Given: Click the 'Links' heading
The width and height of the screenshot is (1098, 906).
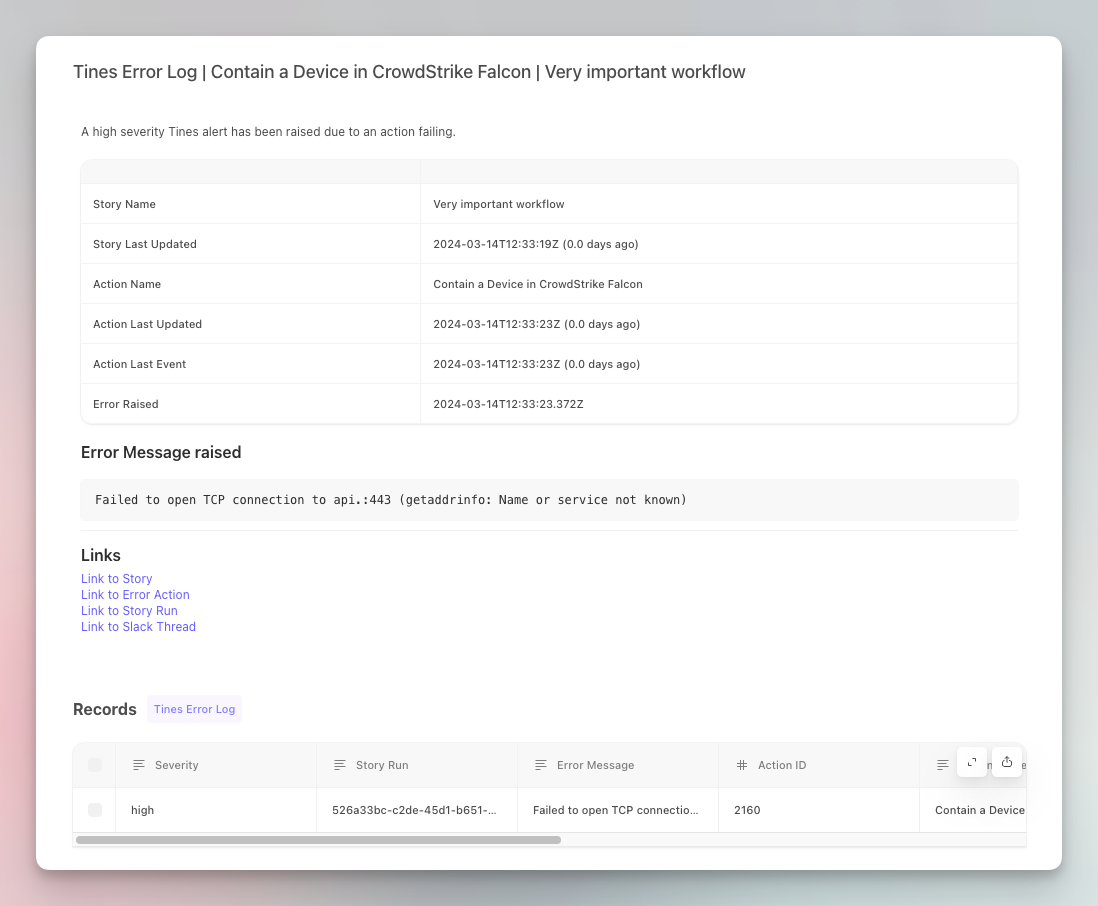Looking at the screenshot, I should 101,555.
